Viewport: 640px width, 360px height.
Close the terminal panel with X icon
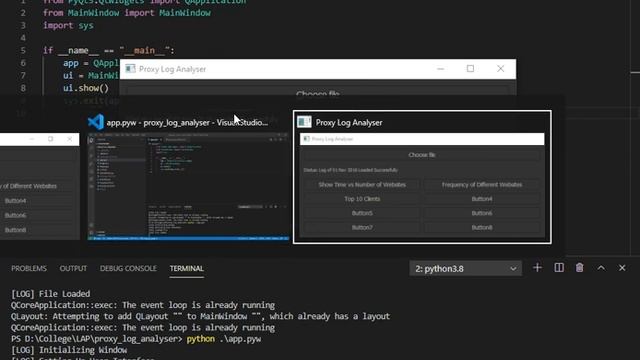pyautogui.click(x=622, y=268)
